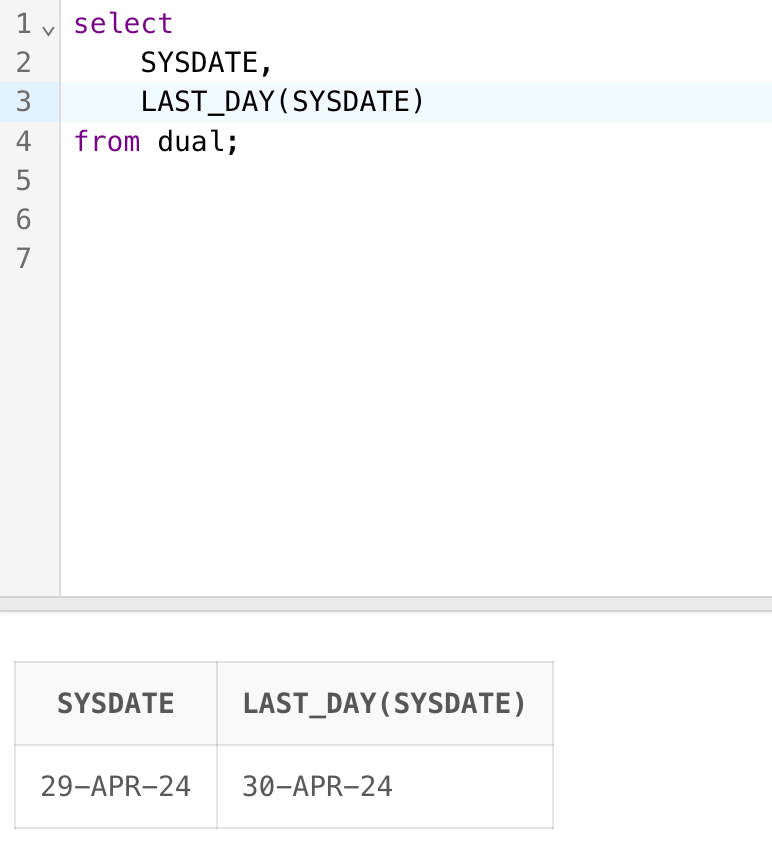Click the LAST_DAY function name in the editor
772x856 pixels.
(x=207, y=102)
